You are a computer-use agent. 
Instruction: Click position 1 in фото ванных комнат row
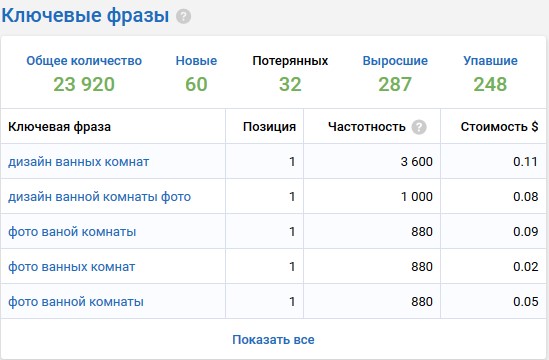292,267
